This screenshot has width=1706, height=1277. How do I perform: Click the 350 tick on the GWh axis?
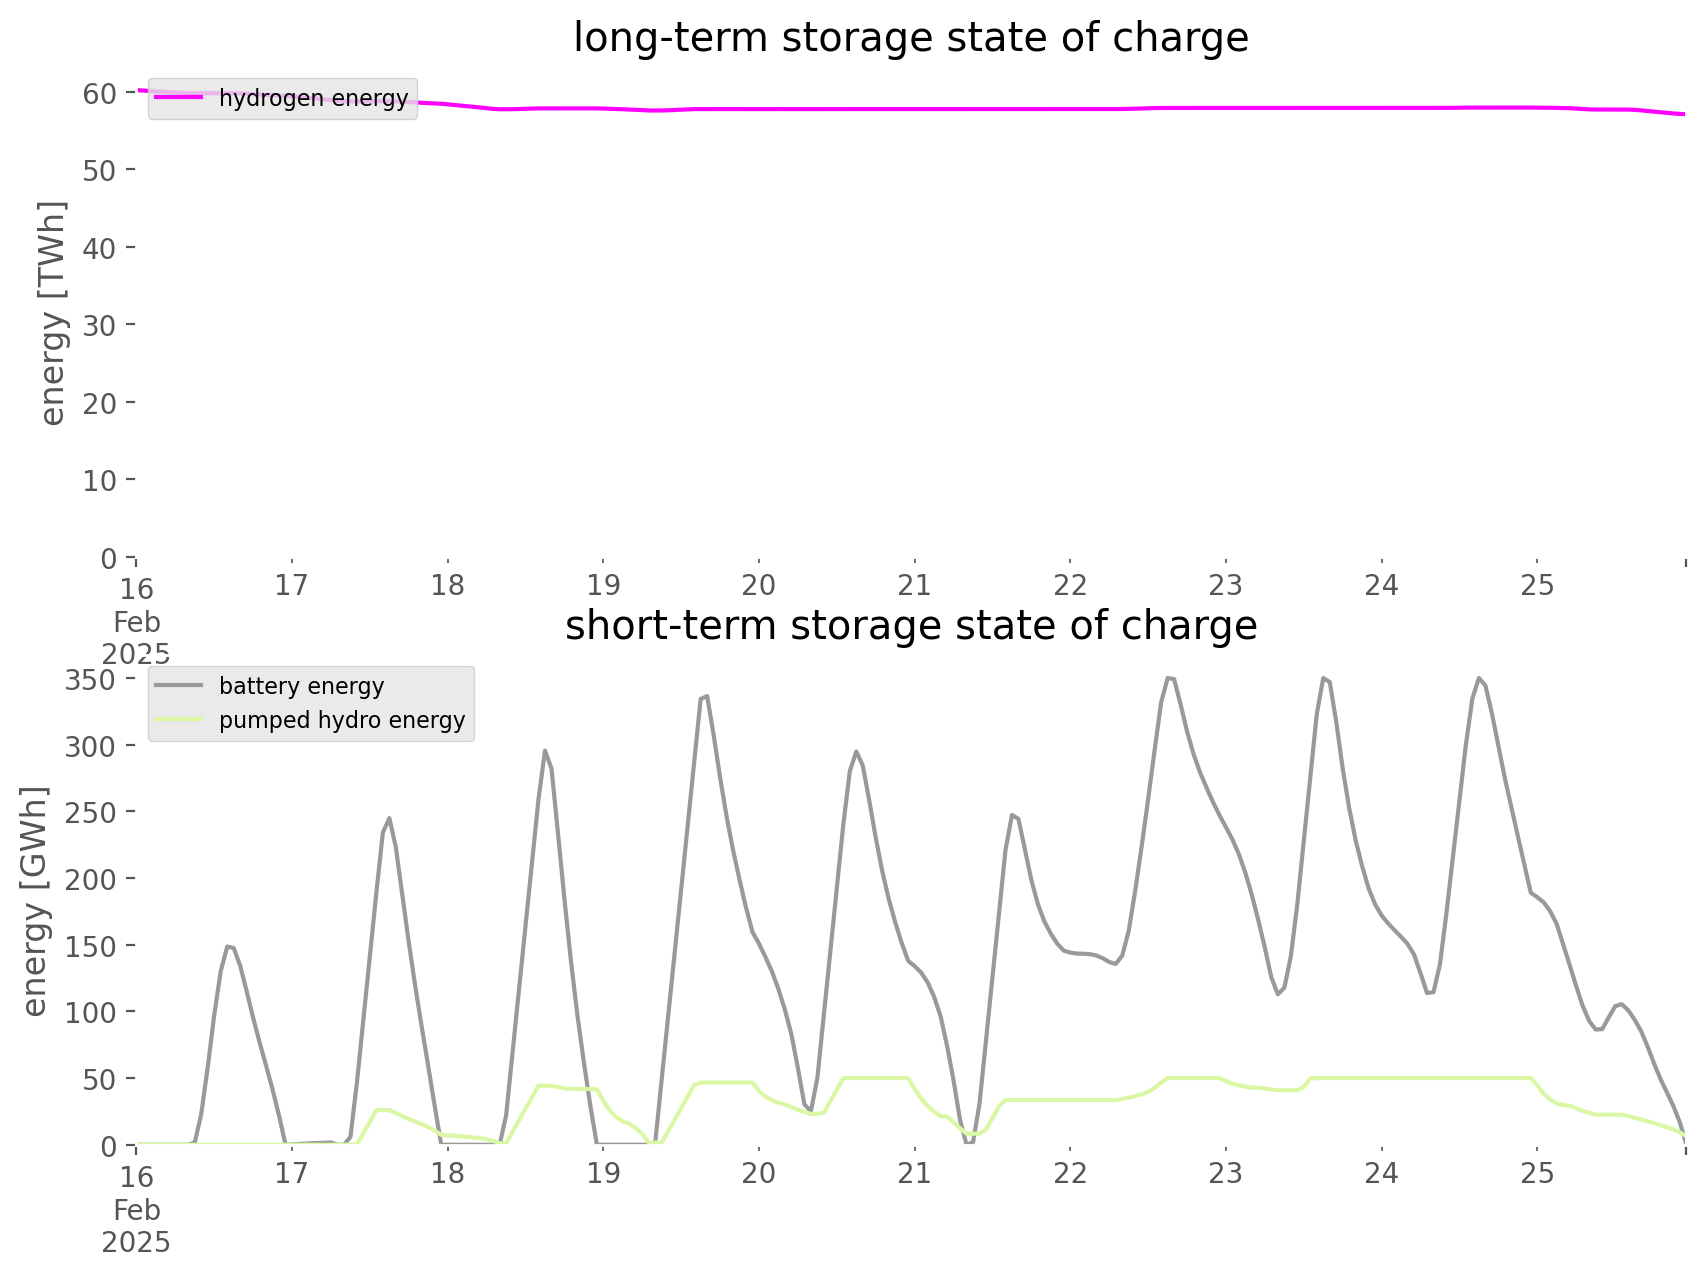(x=93, y=680)
